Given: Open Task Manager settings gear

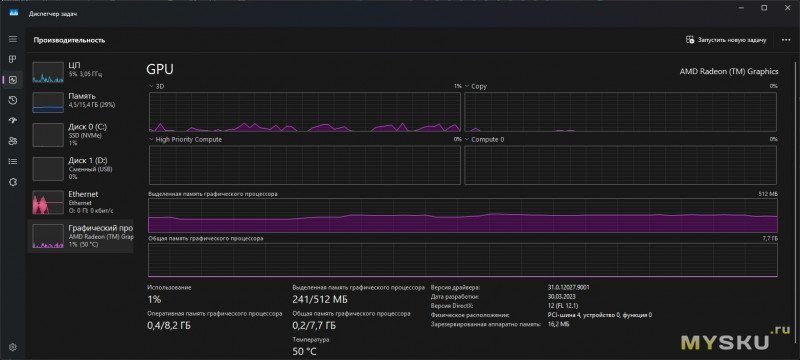Looking at the screenshot, I should [13, 347].
